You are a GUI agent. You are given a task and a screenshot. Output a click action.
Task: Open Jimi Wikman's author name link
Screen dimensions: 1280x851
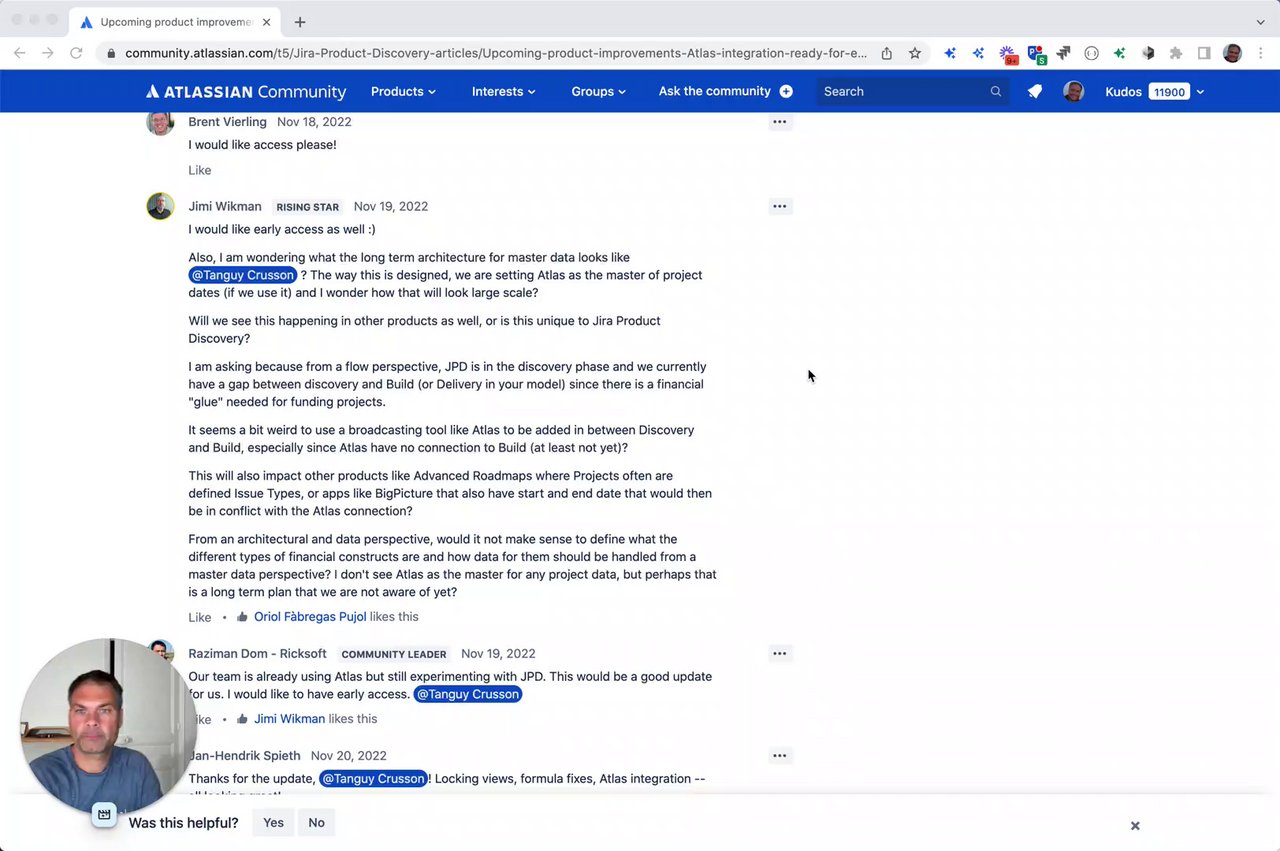[x=225, y=206]
